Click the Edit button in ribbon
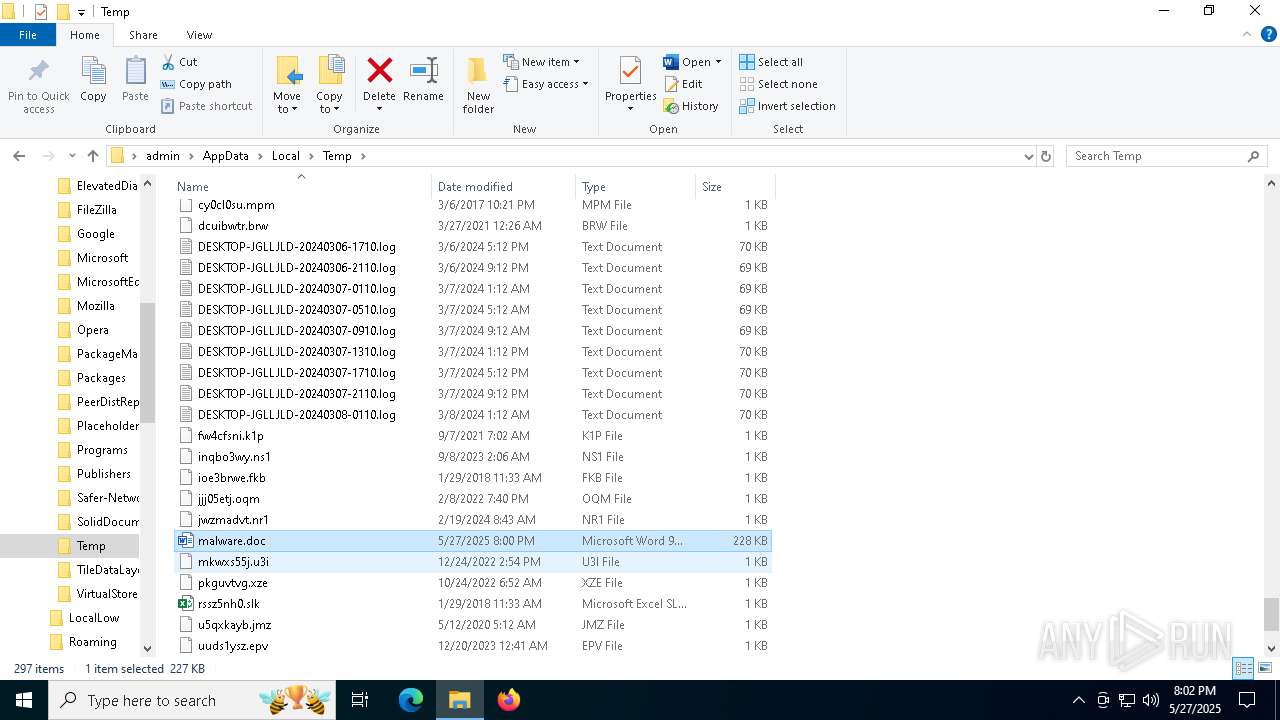 pos(683,84)
